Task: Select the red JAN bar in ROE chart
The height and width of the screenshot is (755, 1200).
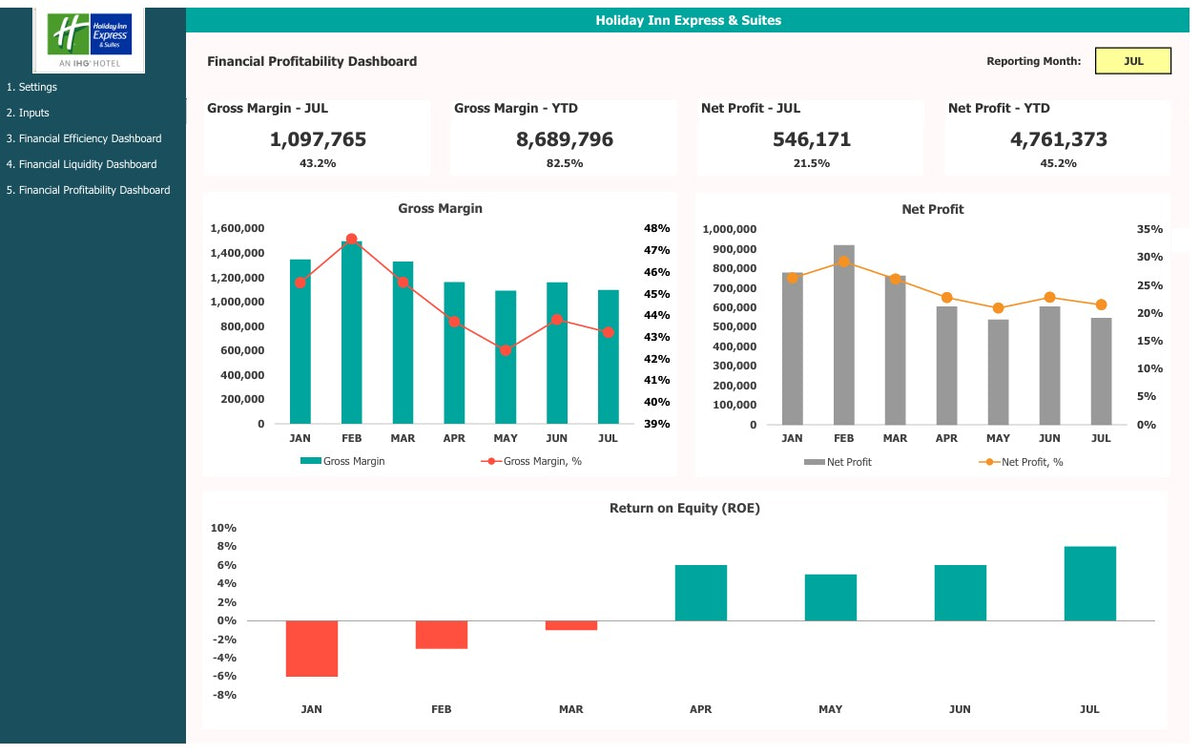Action: pyautogui.click(x=311, y=649)
